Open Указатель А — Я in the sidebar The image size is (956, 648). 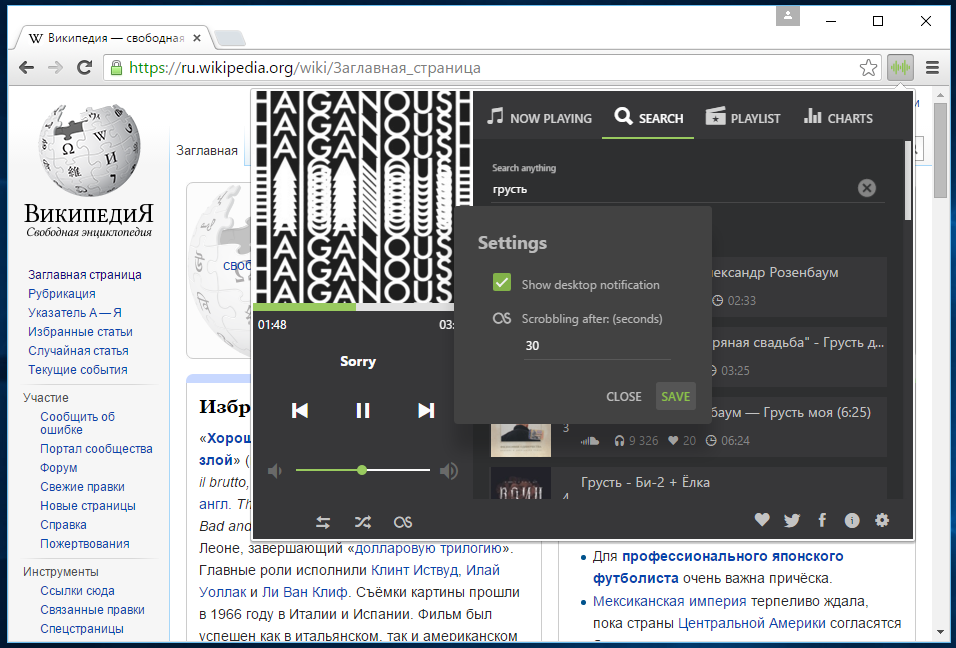[75, 313]
